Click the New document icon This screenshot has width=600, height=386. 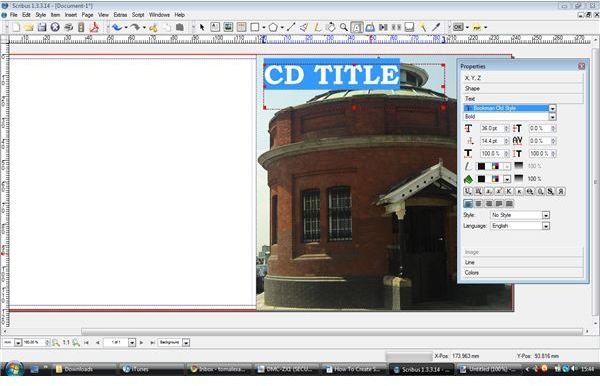16,27
